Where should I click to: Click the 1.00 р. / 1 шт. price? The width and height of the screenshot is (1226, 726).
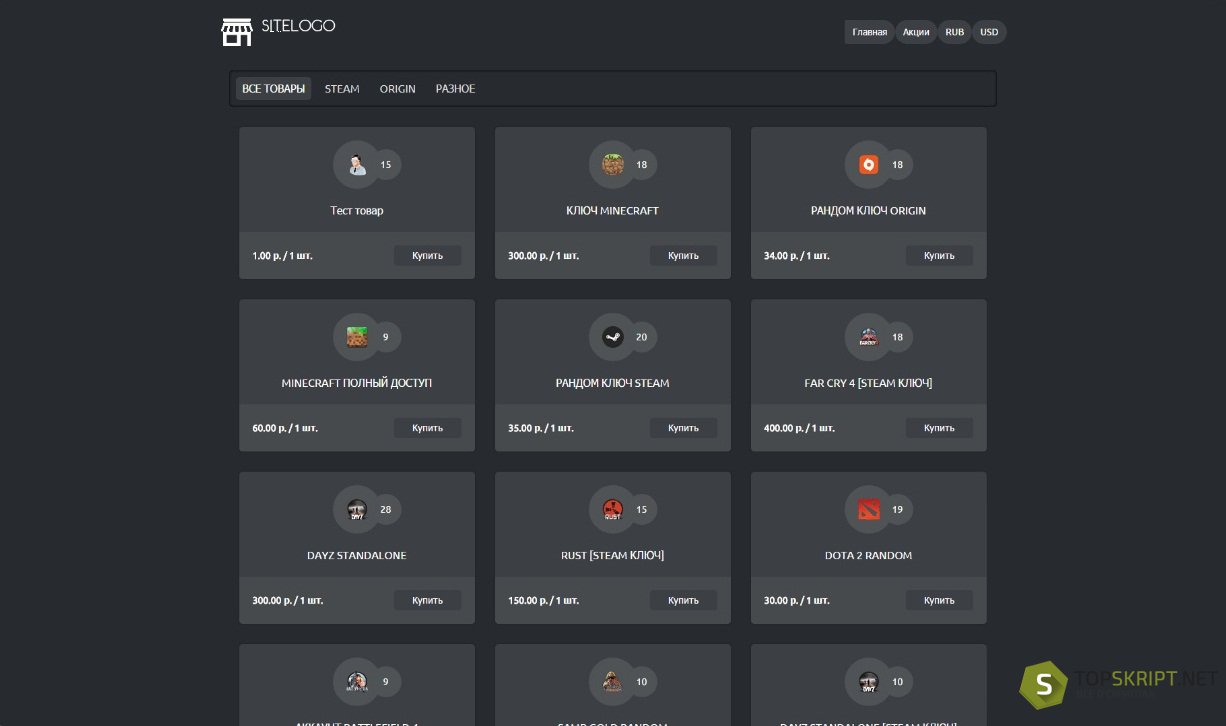282,256
